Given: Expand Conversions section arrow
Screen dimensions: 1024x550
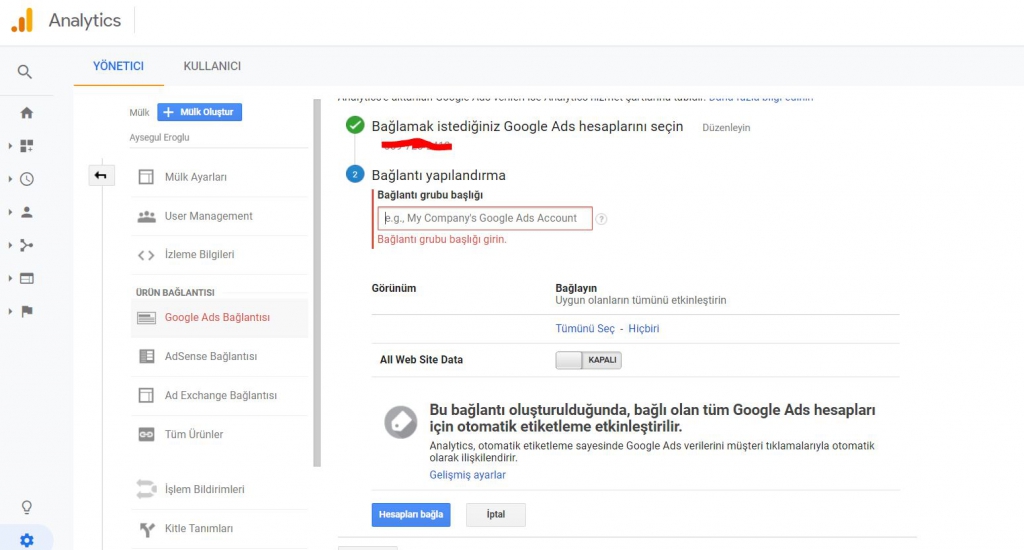Looking at the screenshot, I should 10,312.
